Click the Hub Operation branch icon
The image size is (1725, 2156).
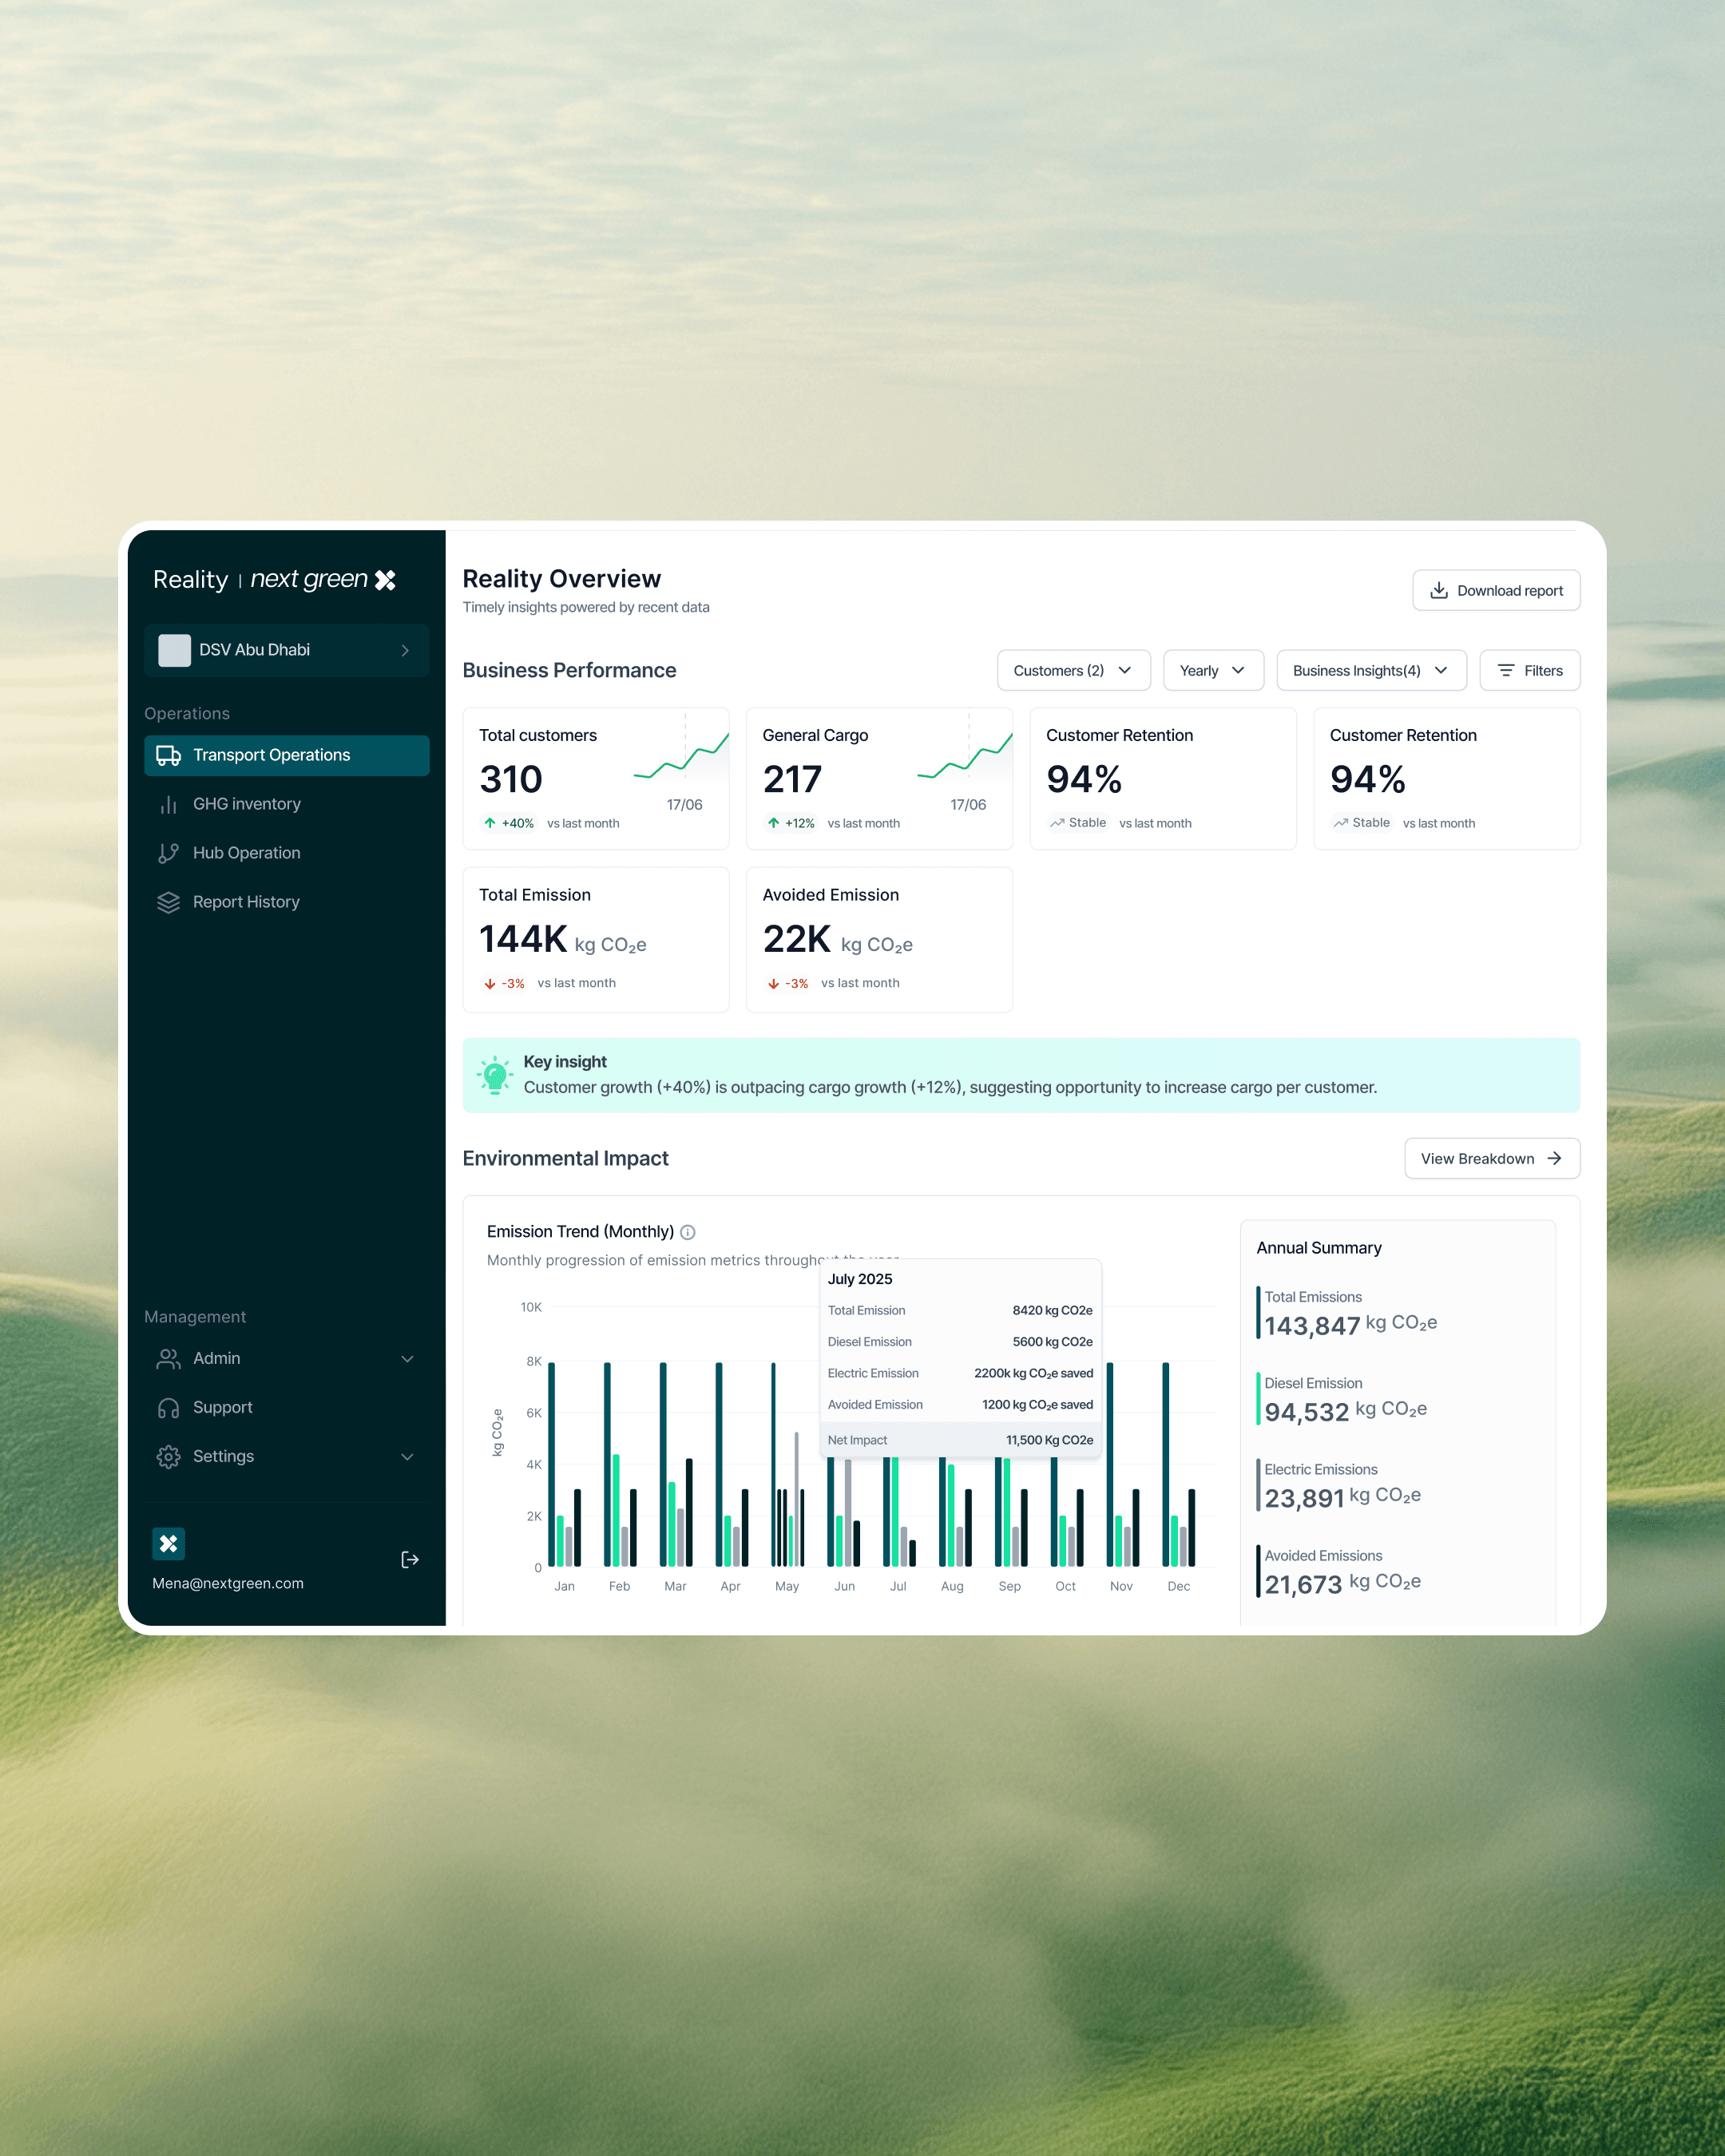(x=168, y=853)
